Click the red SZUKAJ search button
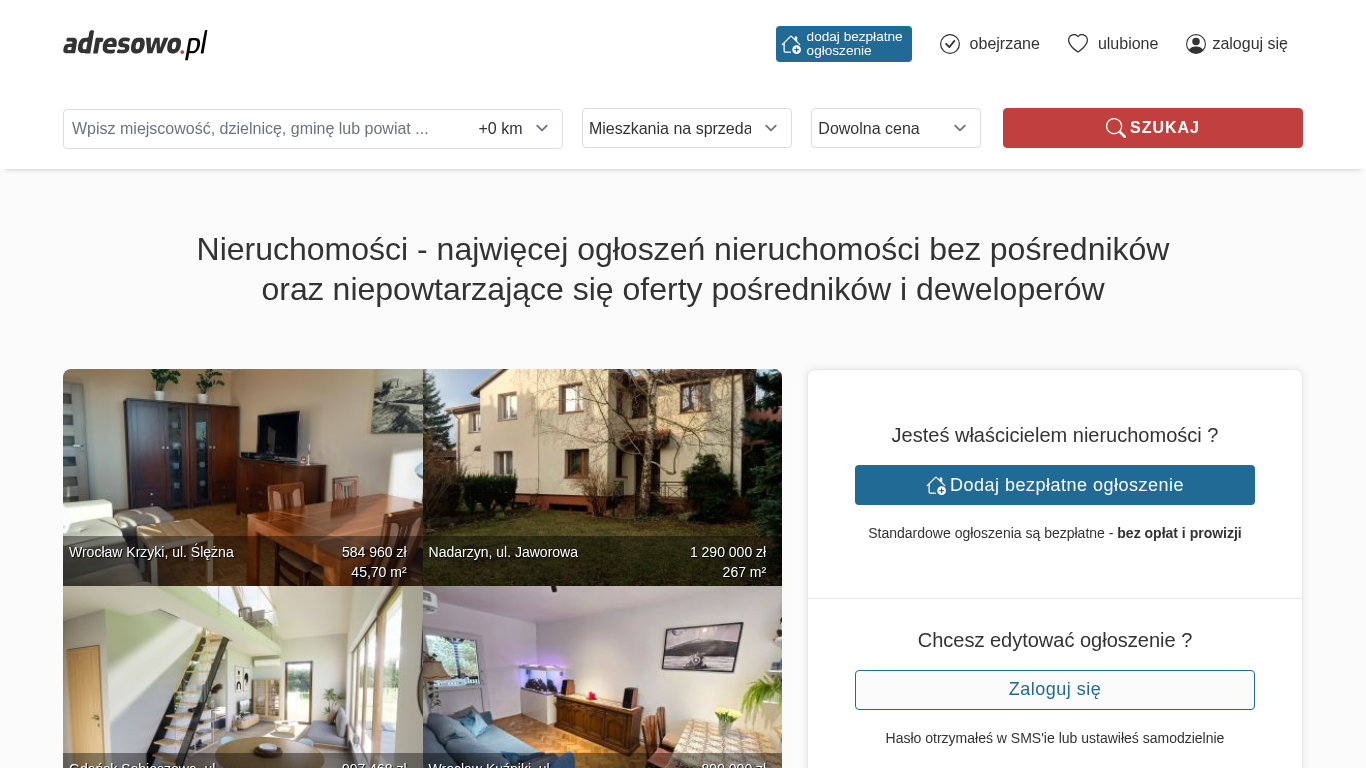 pyautogui.click(x=1153, y=128)
